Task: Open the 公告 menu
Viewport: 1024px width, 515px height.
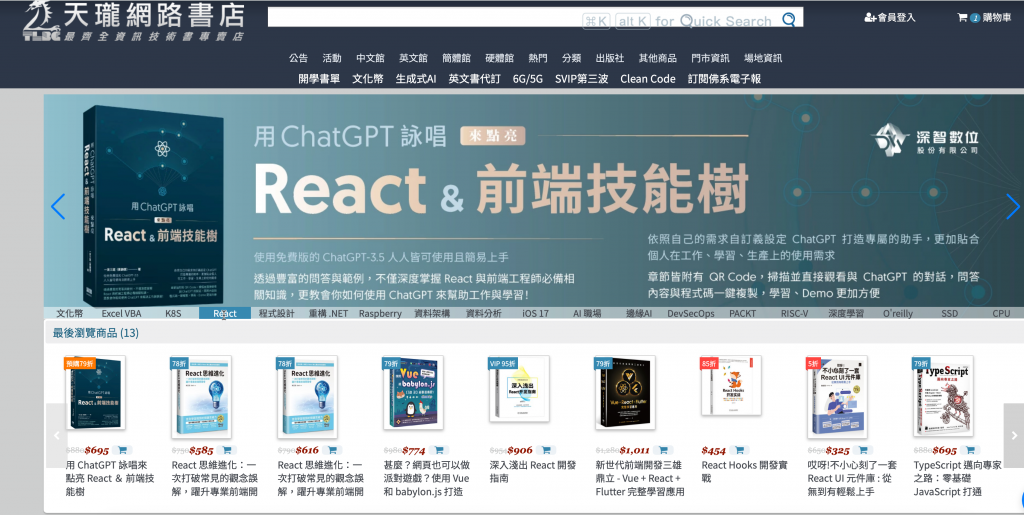Action: coord(298,58)
